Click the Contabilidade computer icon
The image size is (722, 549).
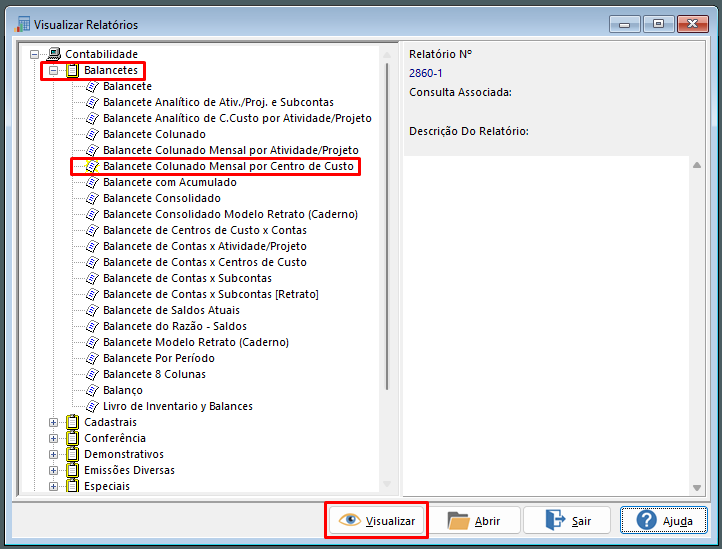click(54, 54)
